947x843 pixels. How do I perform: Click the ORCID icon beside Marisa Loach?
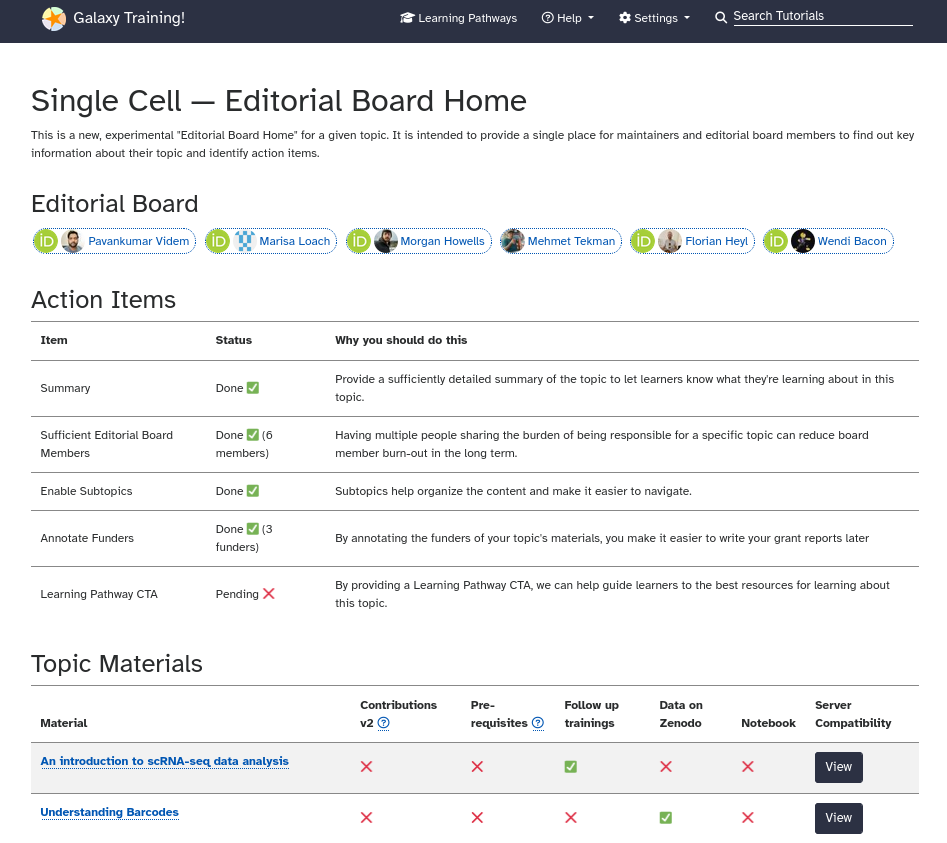coord(218,242)
